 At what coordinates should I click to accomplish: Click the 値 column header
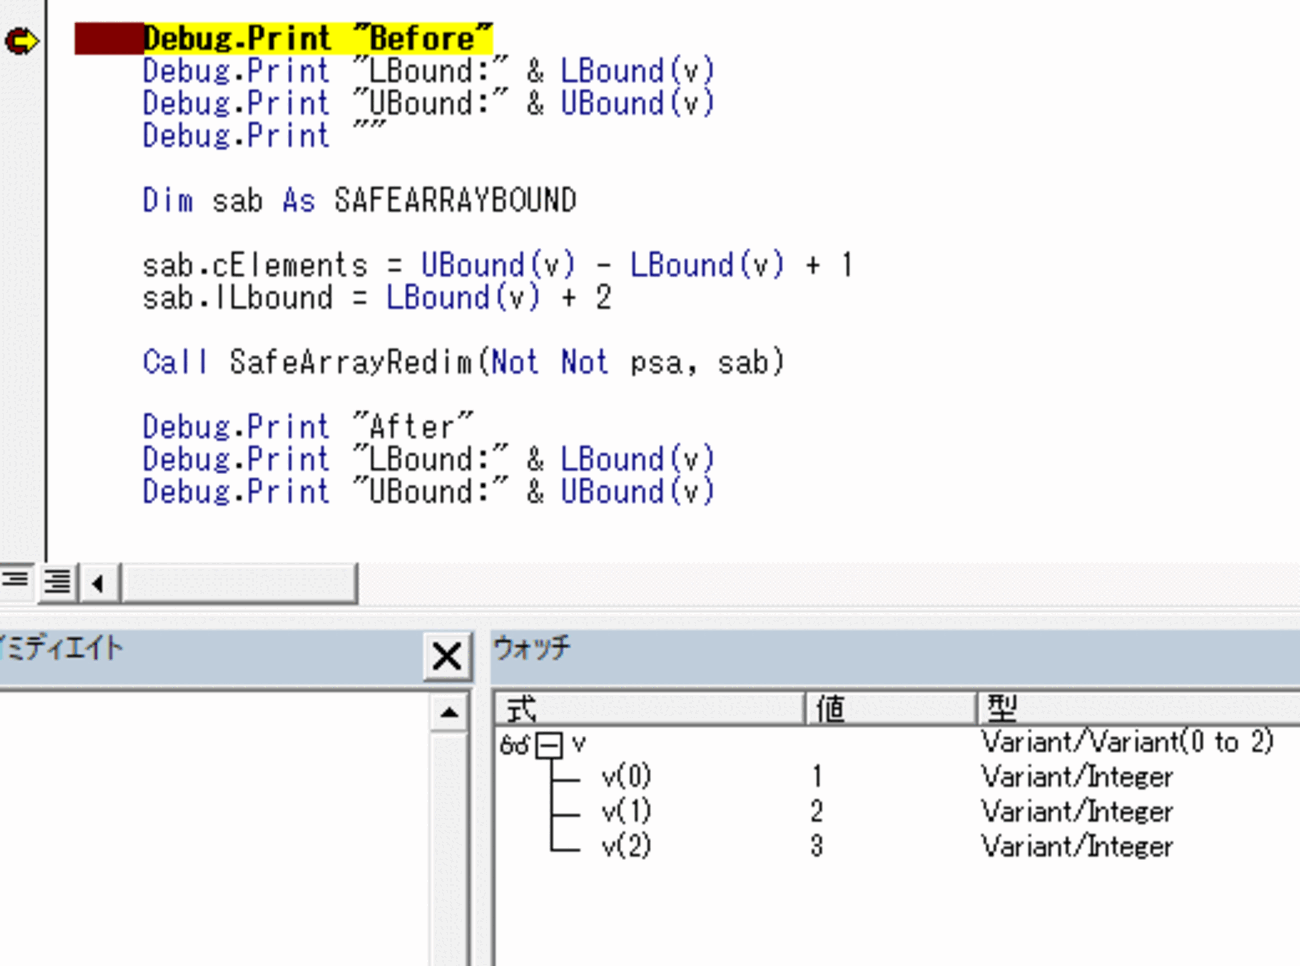[x=890, y=709]
